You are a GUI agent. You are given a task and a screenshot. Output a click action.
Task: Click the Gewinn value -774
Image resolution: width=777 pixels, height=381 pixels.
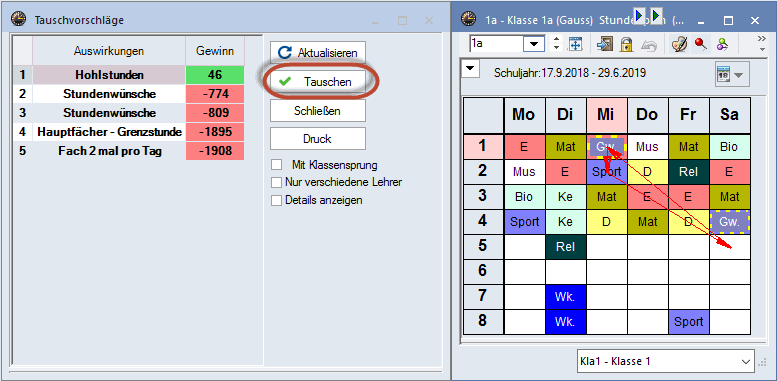(215, 94)
